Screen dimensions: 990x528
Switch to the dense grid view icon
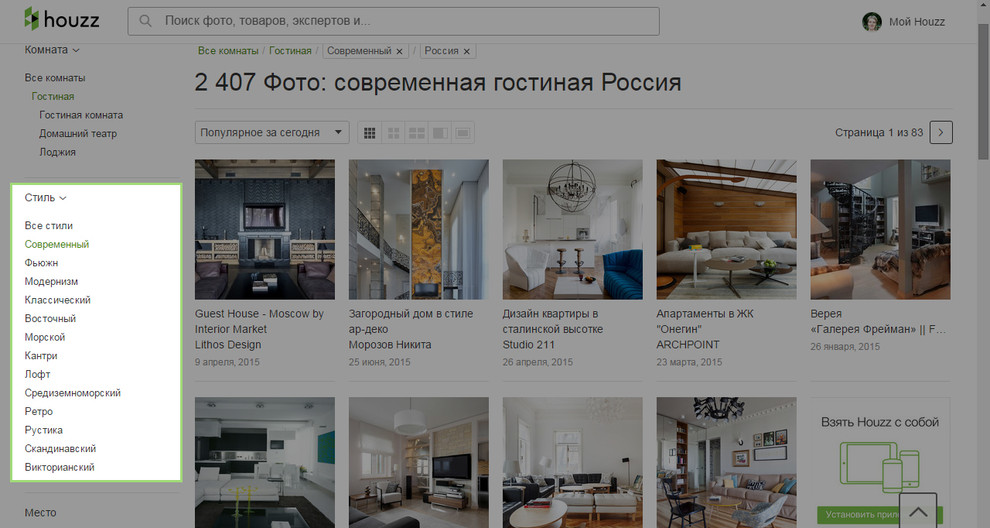point(369,133)
